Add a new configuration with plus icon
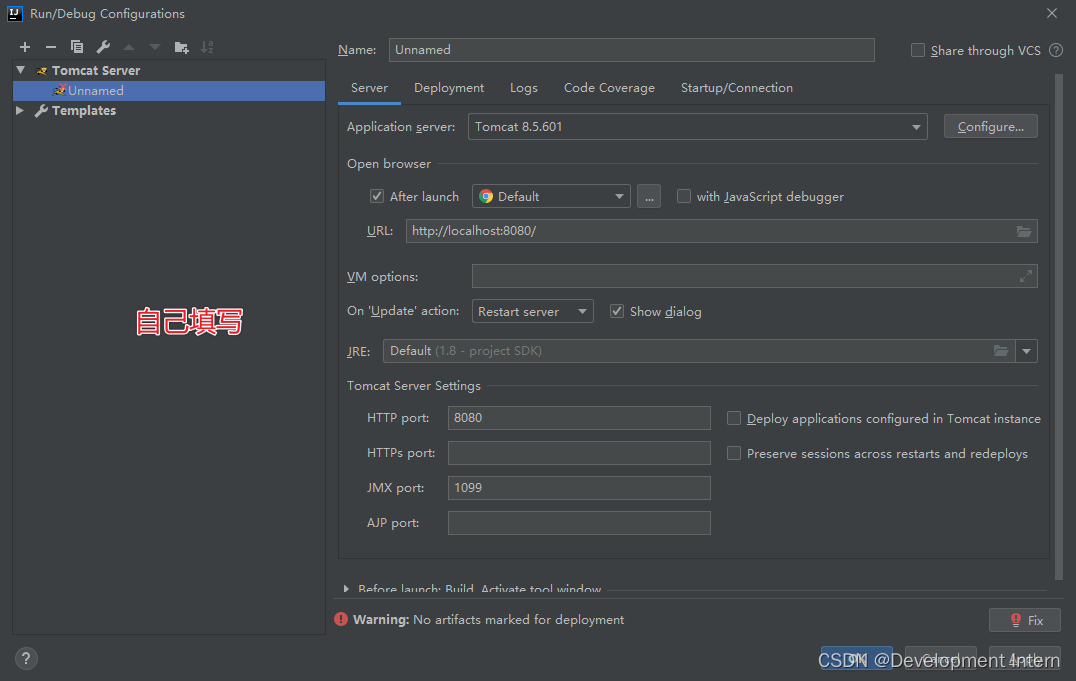The height and width of the screenshot is (681, 1076). (25, 47)
